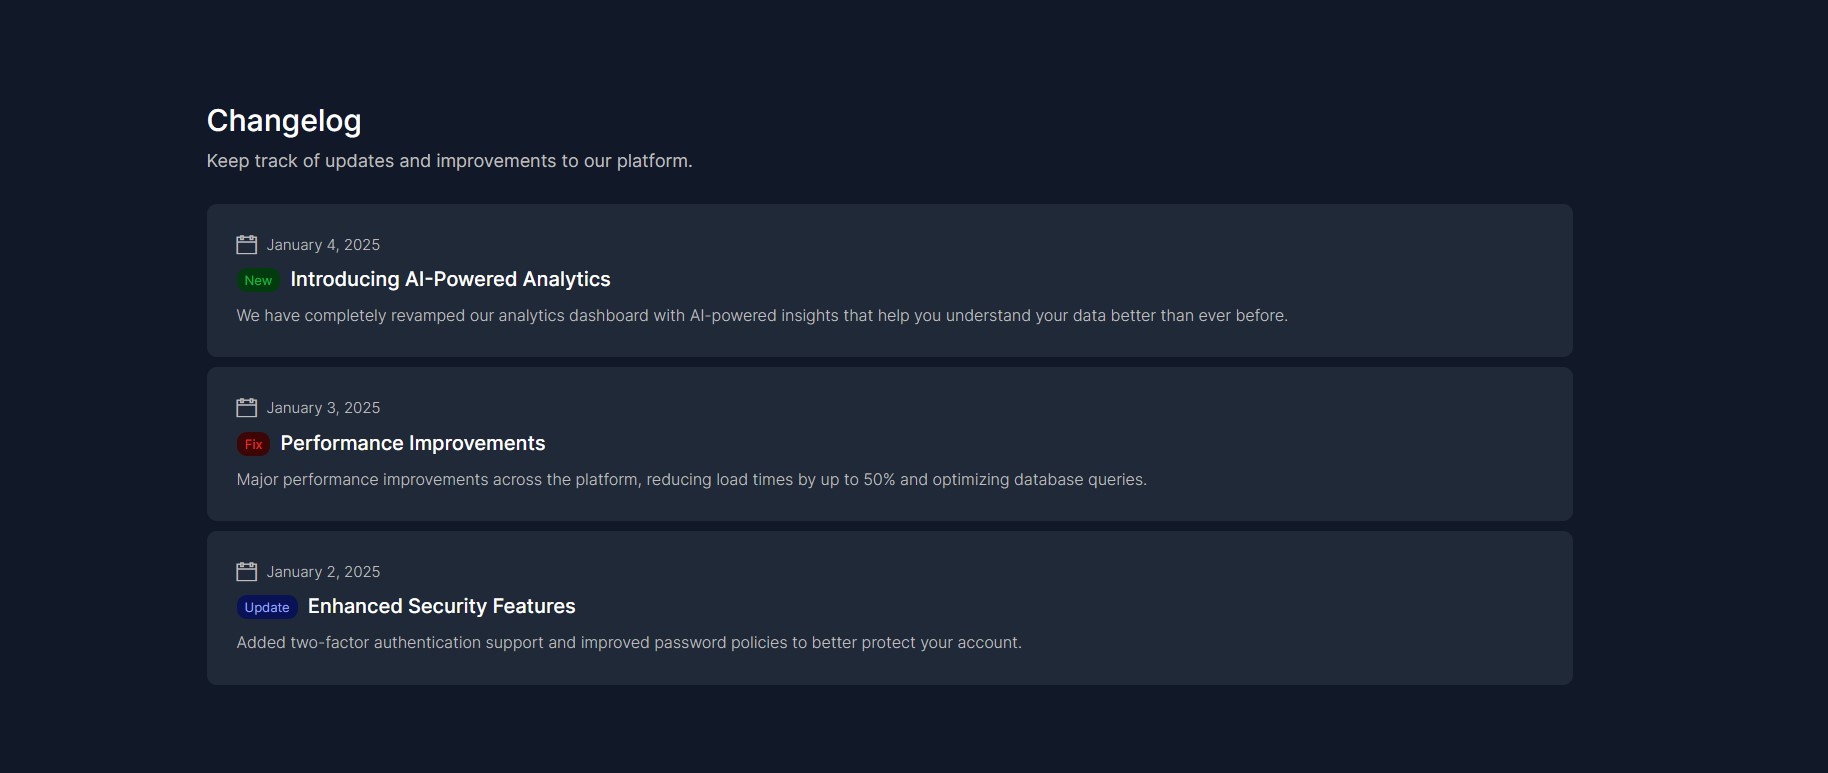Click the calendar icon beside January 2, 2025

point(246,572)
